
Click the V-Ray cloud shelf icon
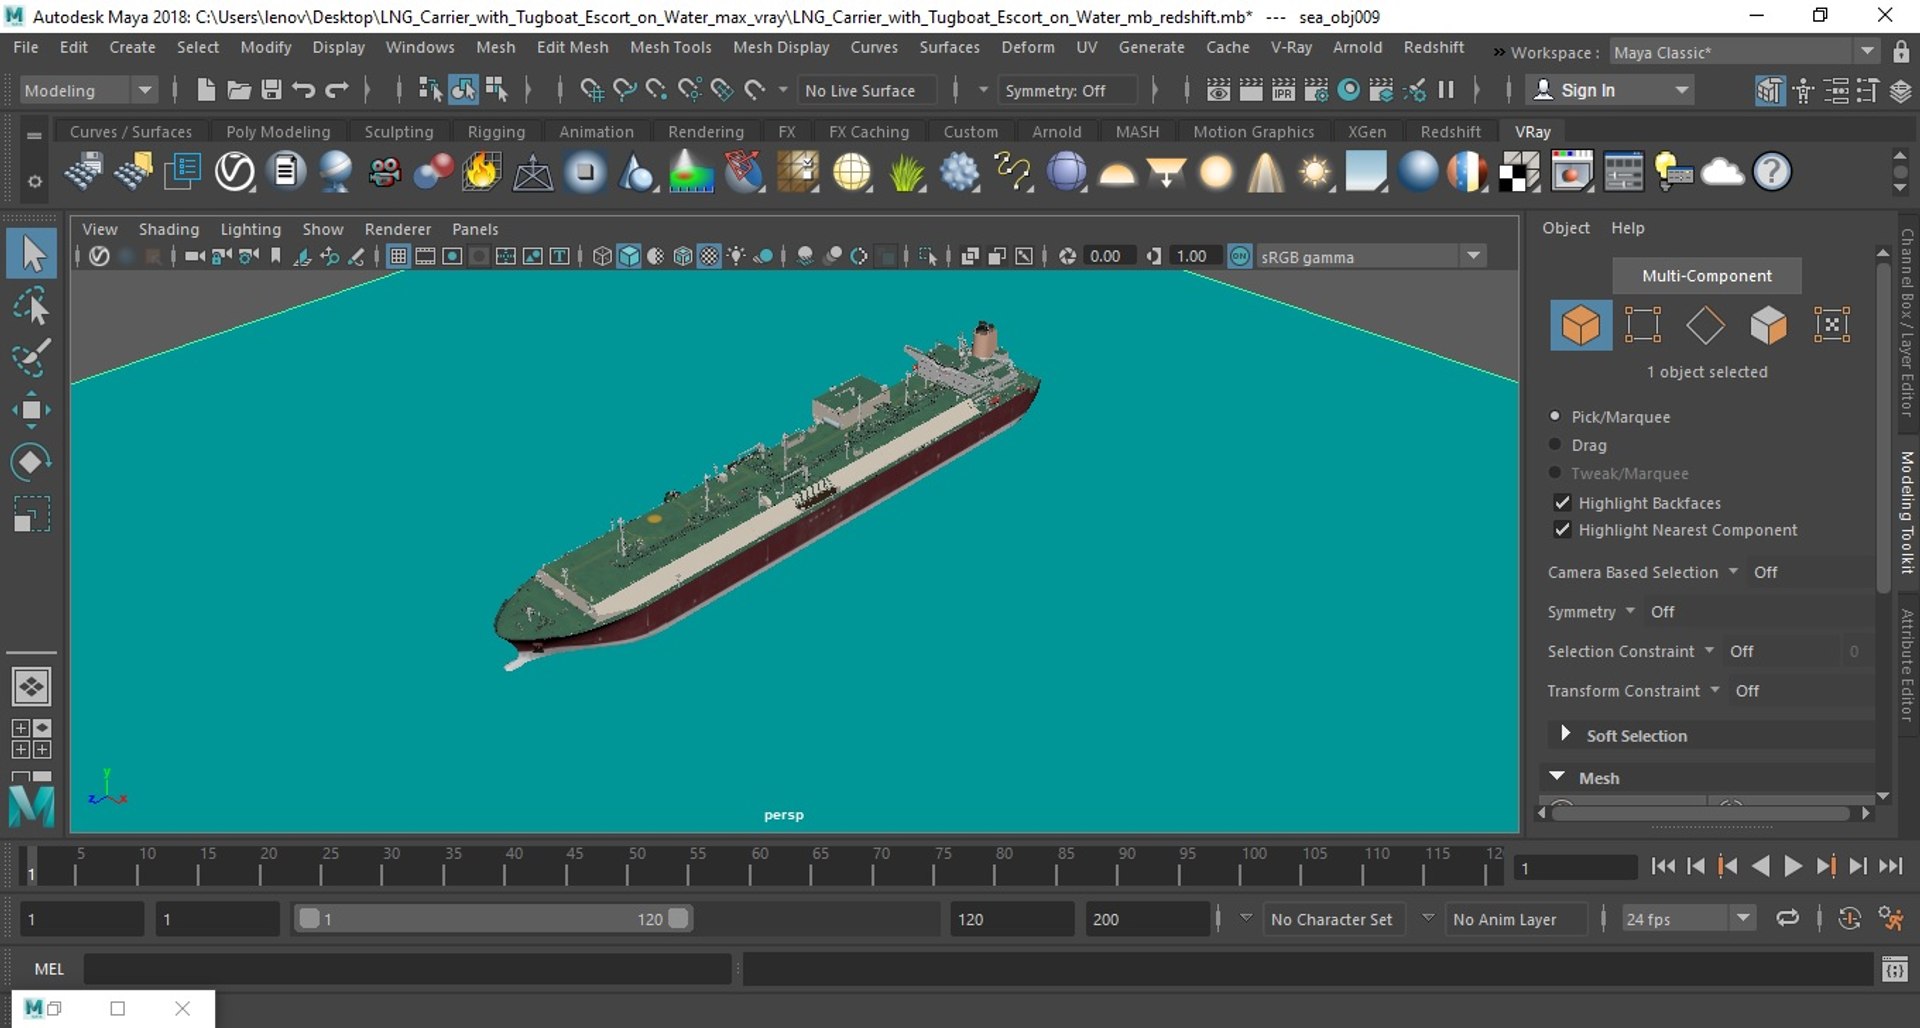coord(1722,172)
